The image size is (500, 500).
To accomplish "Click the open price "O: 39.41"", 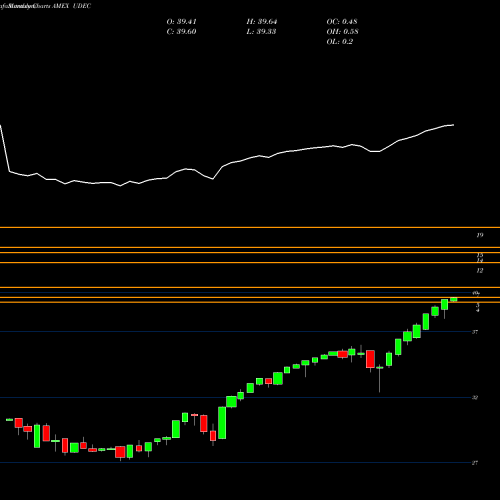I will point(182,22).
